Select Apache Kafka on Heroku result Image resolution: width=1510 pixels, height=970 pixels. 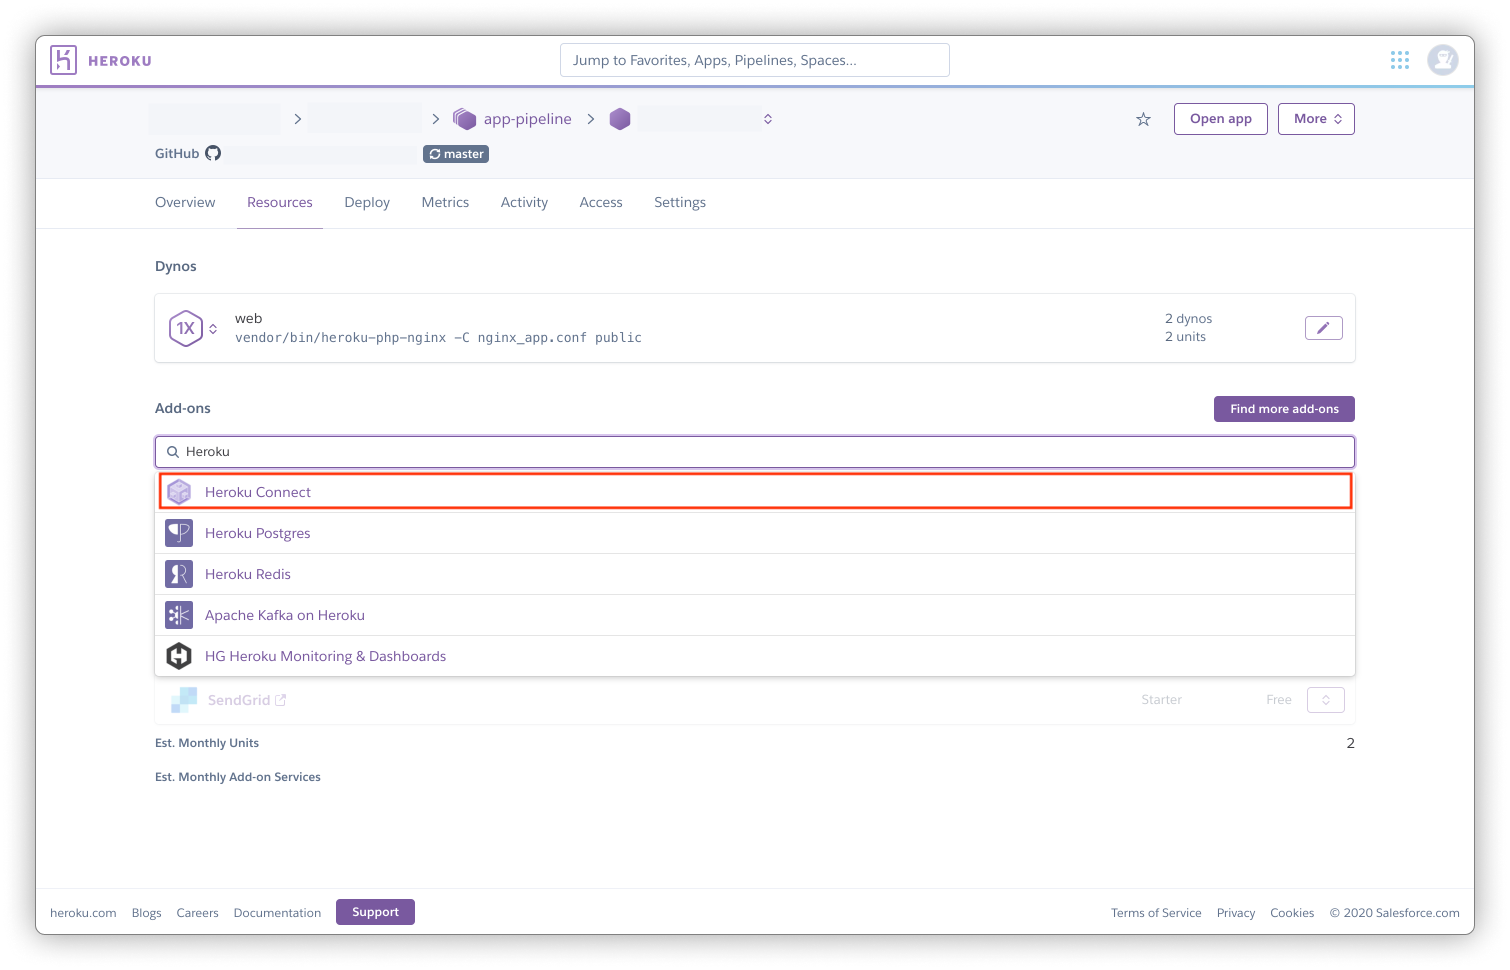755,615
